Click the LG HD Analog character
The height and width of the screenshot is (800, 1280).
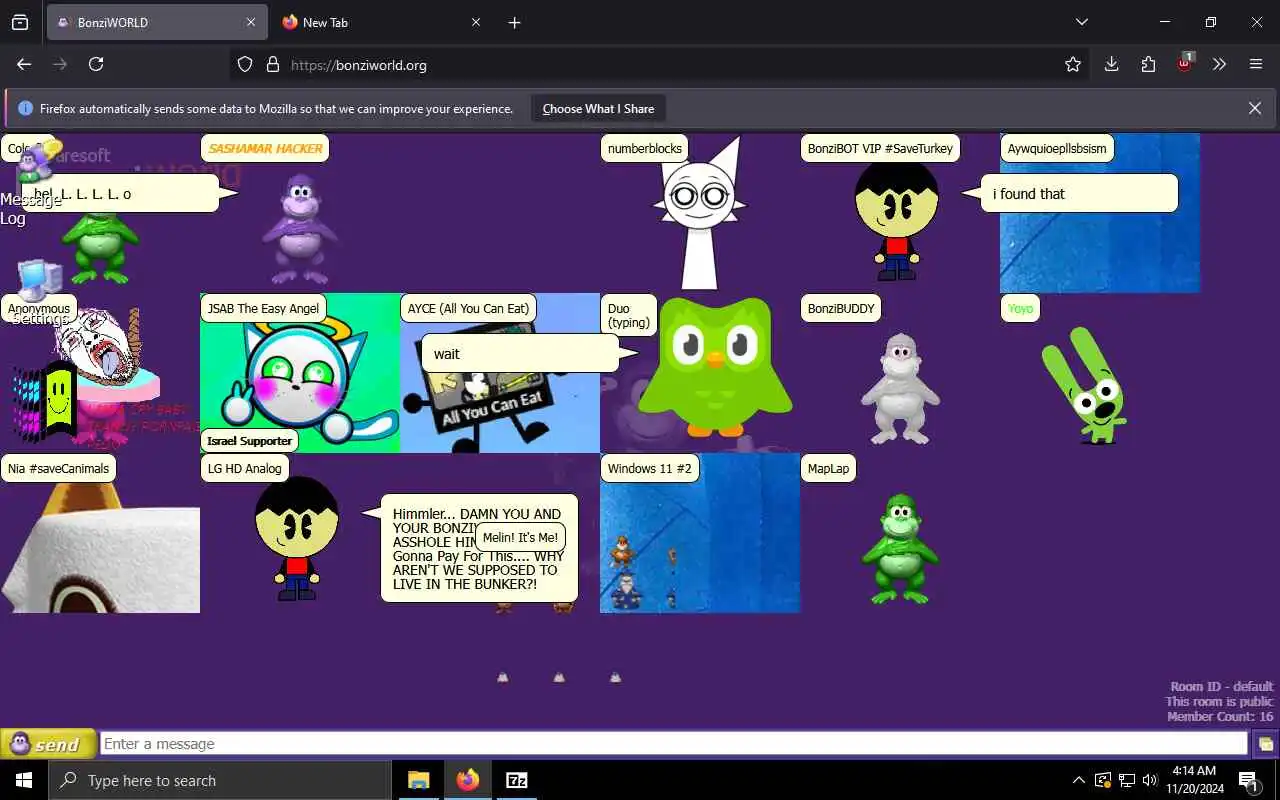pos(297,538)
